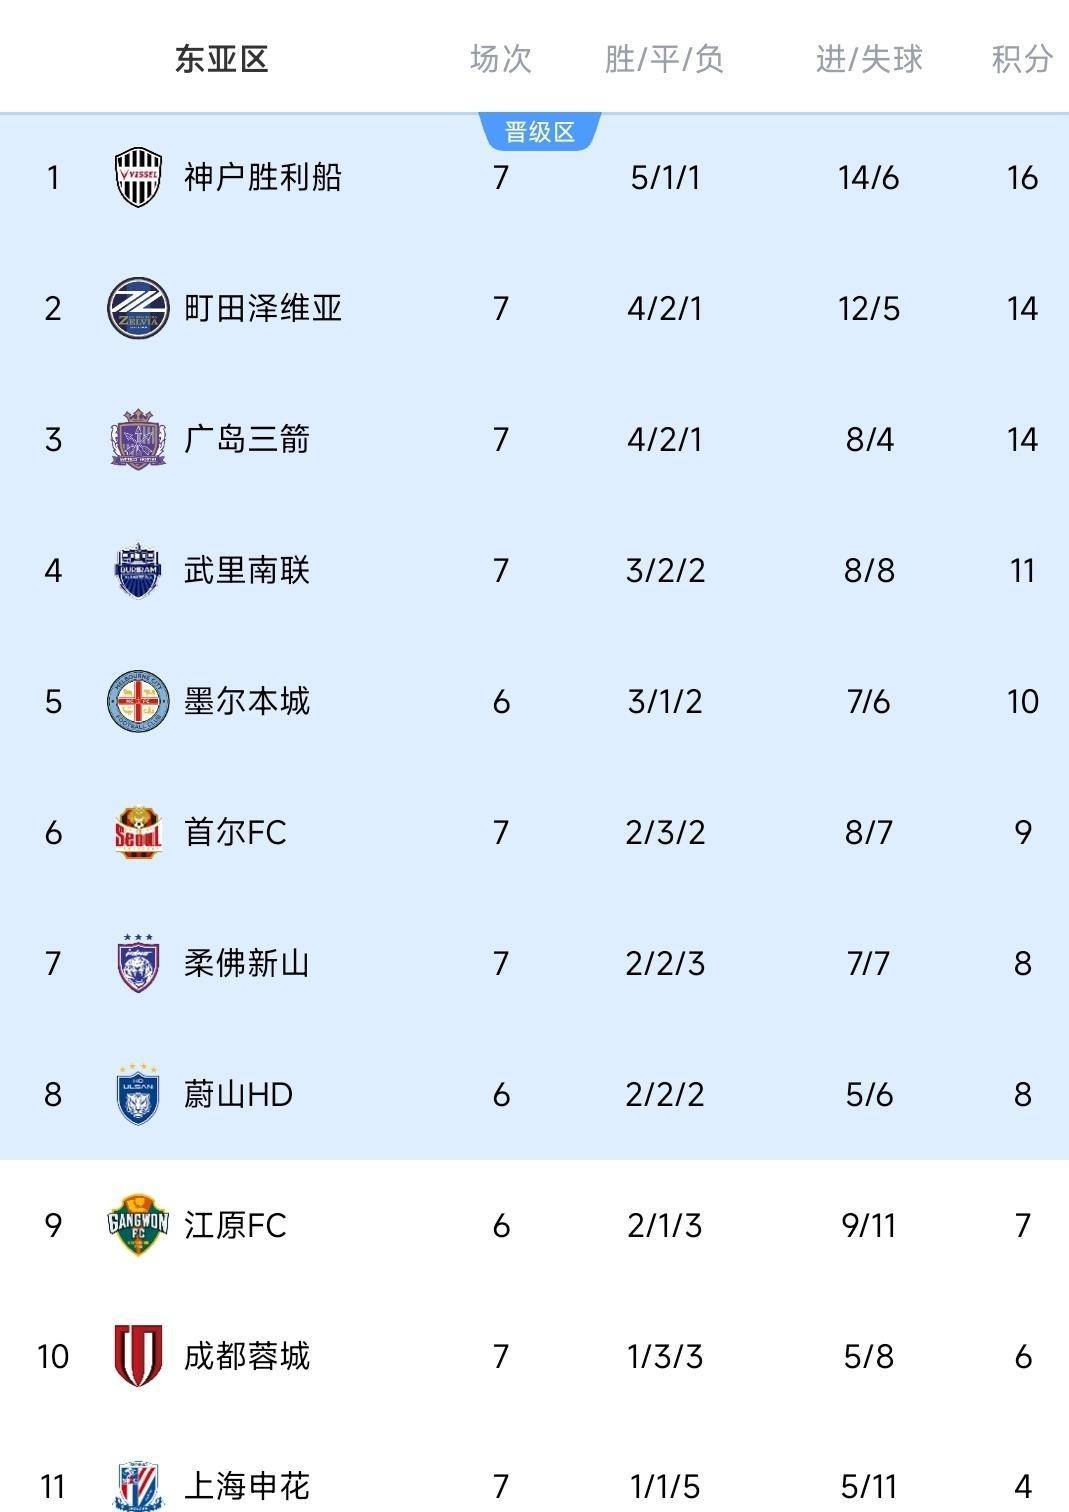The height and width of the screenshot is (1512, 1069).
Task: Click the Johor Darul Ta'zim crest
Action: [x=138, y=963]
